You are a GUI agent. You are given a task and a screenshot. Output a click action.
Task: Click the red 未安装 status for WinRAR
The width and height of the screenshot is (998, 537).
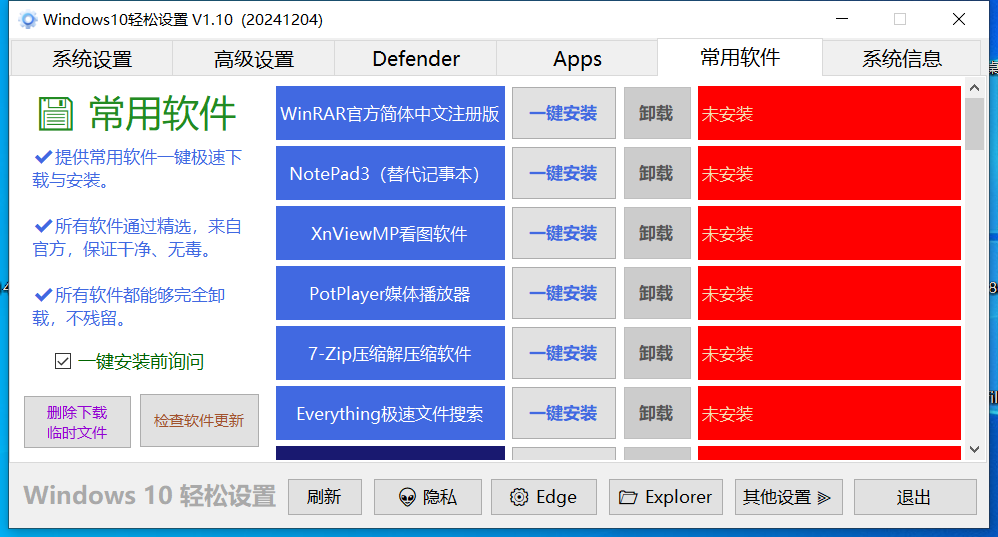coord(829,113)
